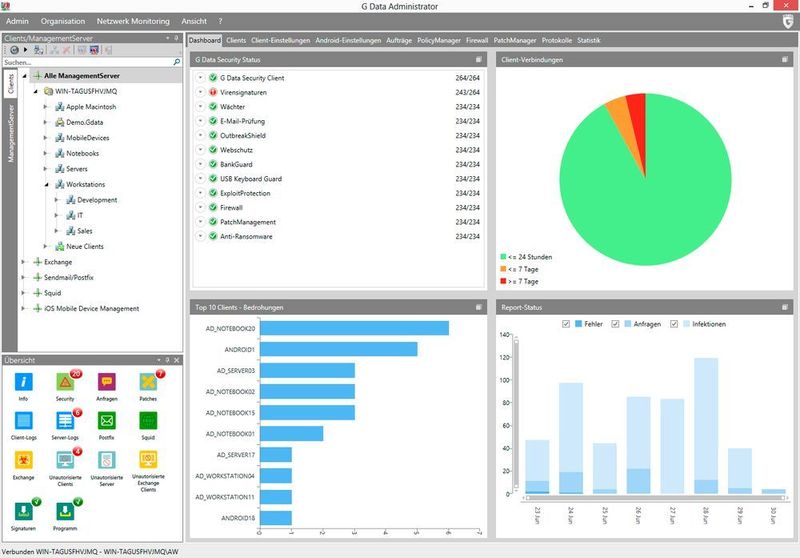The width and height of the screenshot is (800, 558).
Task: Collapse the WIN-TAGUSFHVJMQ server node
Action: [x=35, y=91]
